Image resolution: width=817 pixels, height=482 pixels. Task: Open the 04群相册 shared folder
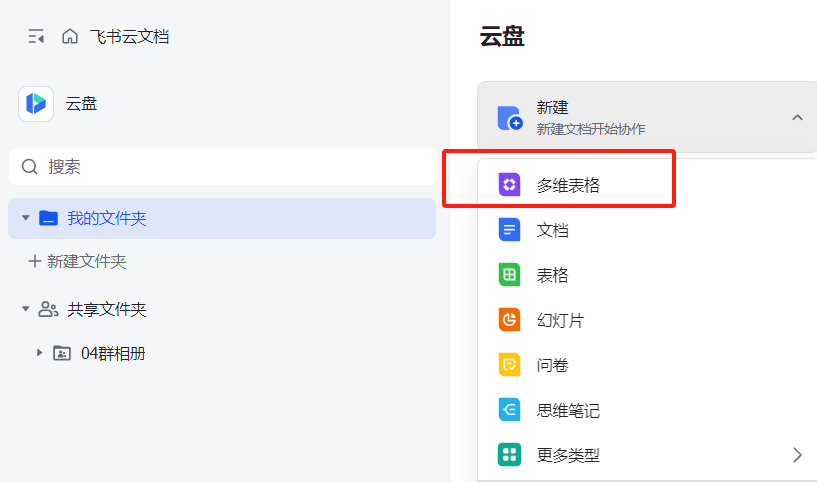[x=113, y=353]
